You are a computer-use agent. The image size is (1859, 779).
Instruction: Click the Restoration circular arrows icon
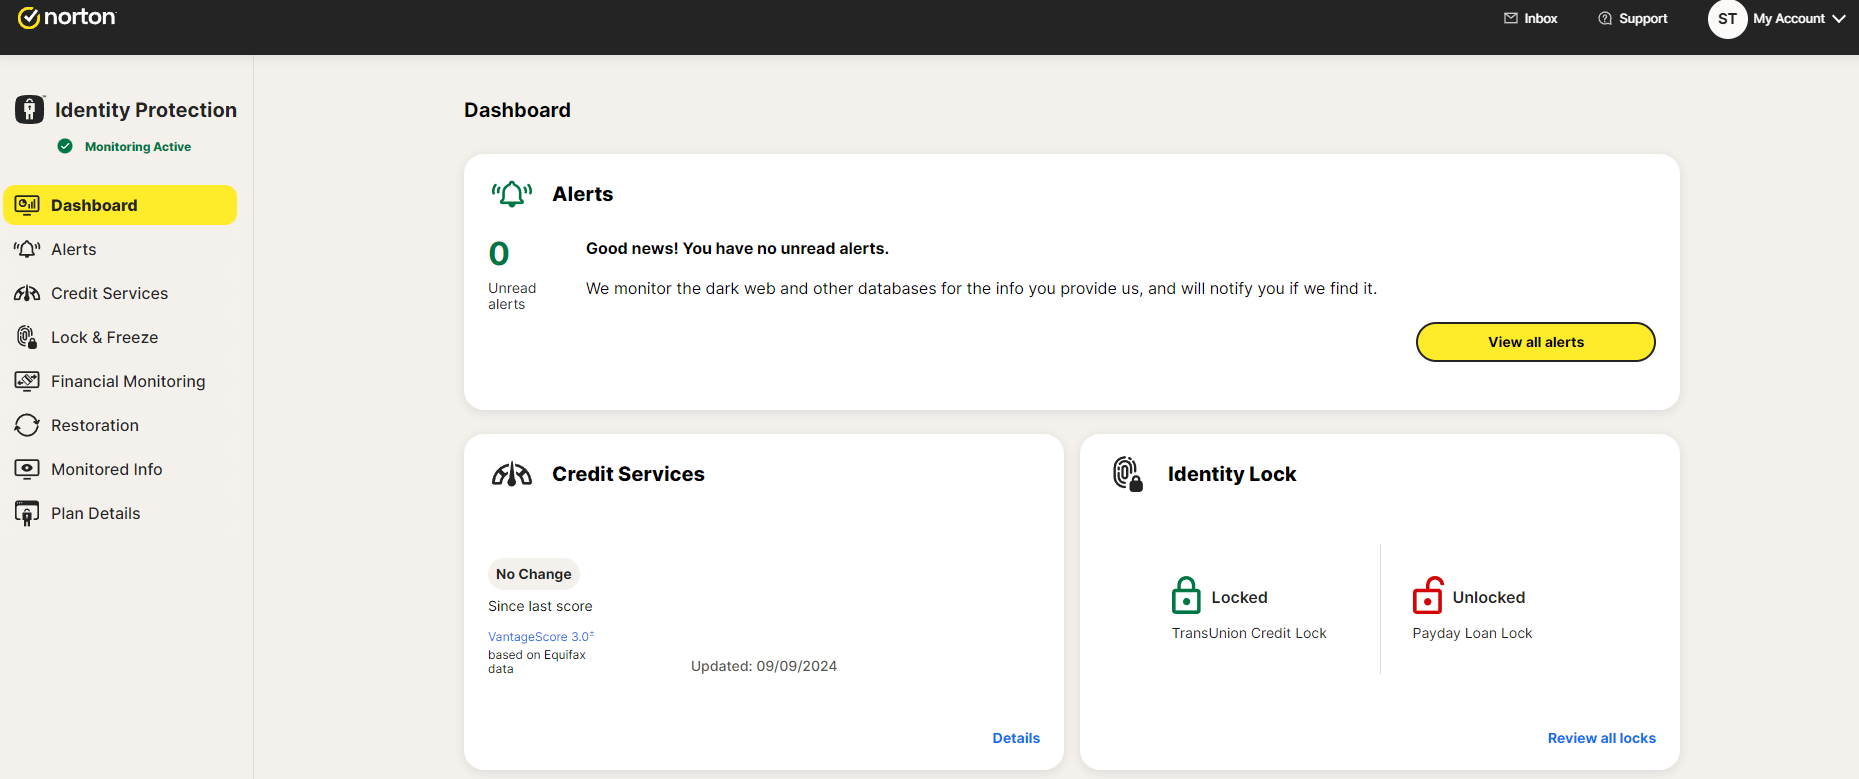(x=27, y=425)
